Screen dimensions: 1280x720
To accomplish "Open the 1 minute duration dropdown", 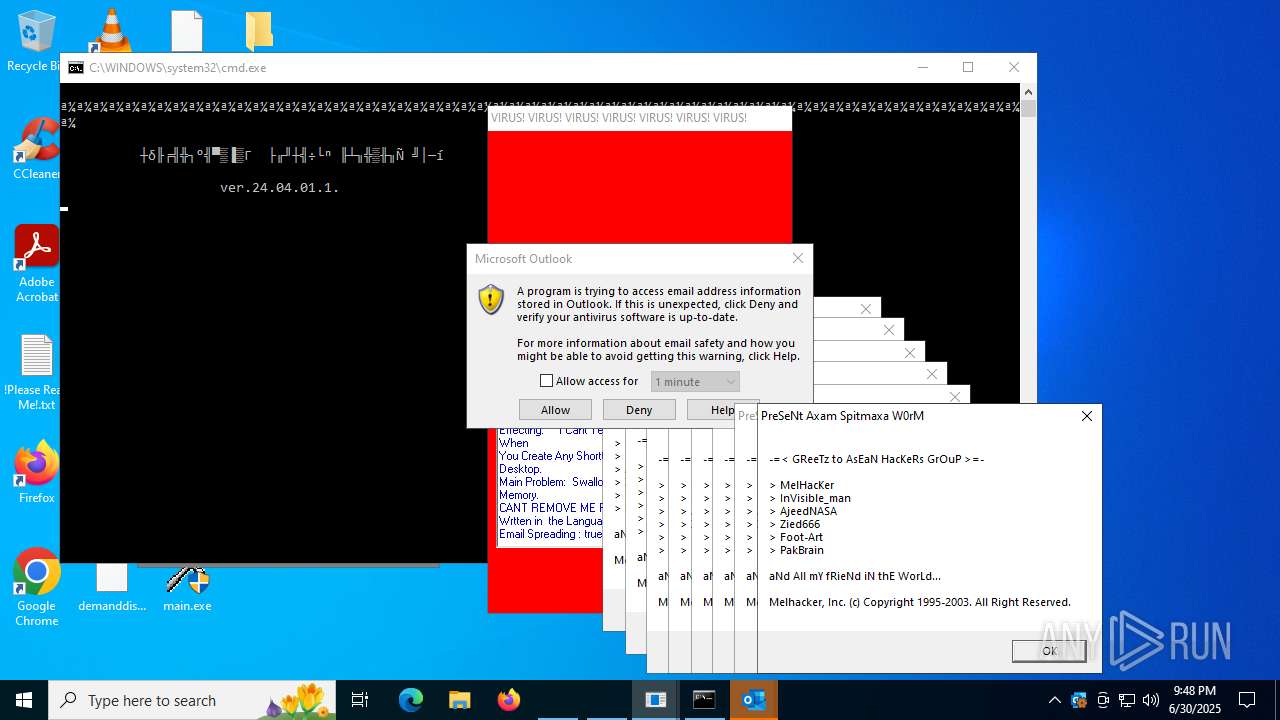I will (x=695, y=381).
